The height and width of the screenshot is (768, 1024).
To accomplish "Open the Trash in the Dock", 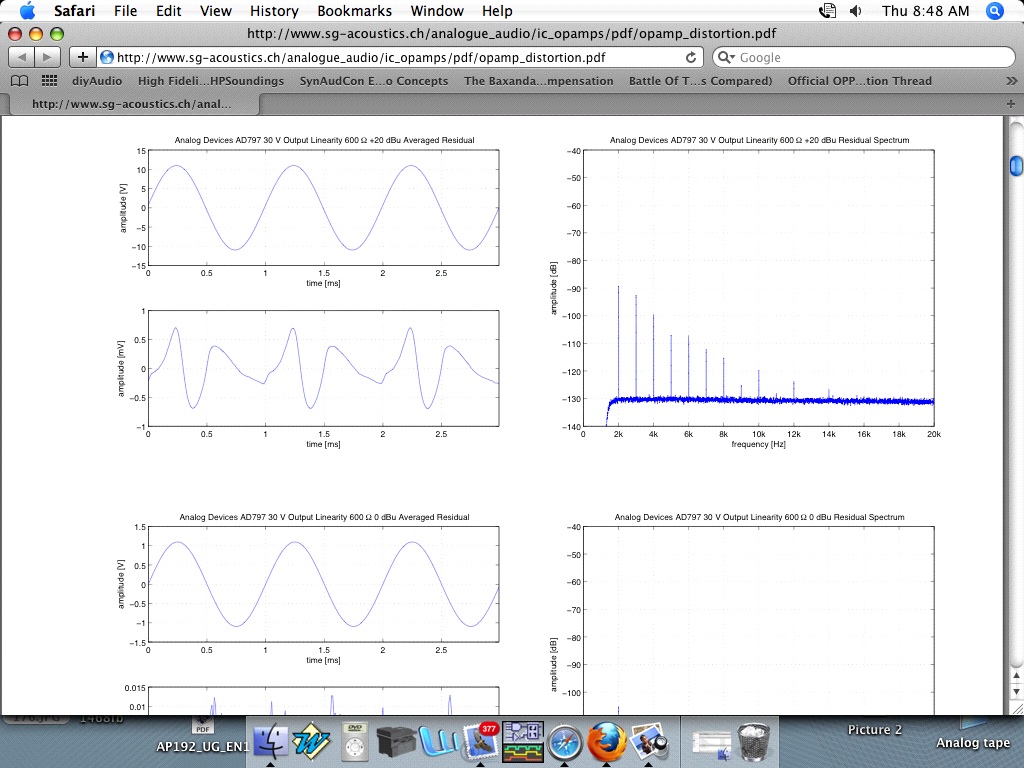I will [754, 743].
